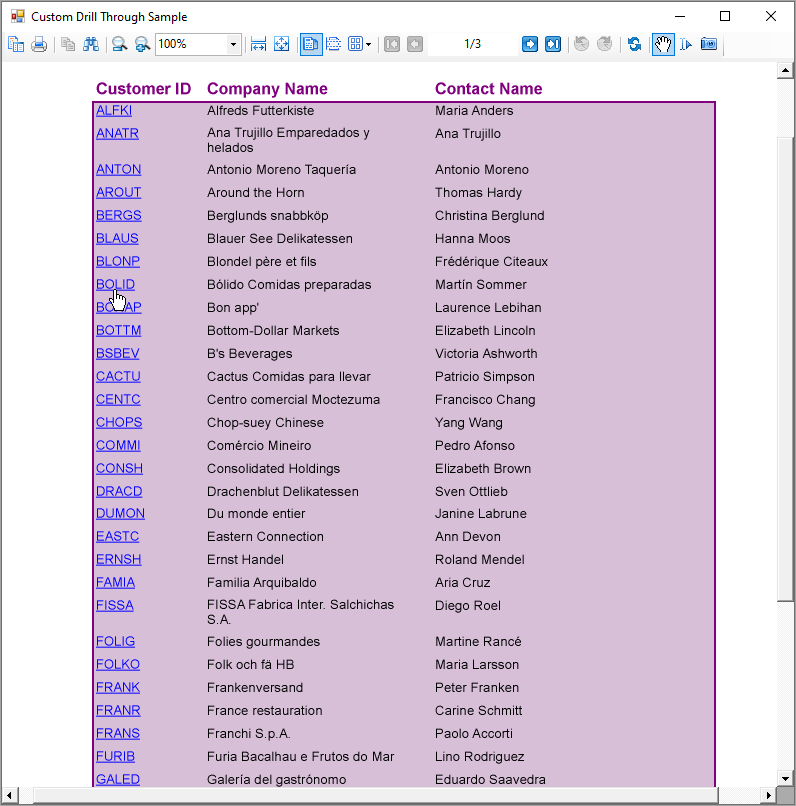The width and height of the screenshot is (796, 806).
Task: Click the Fit Page Width icon
Action: pos(258,44)
